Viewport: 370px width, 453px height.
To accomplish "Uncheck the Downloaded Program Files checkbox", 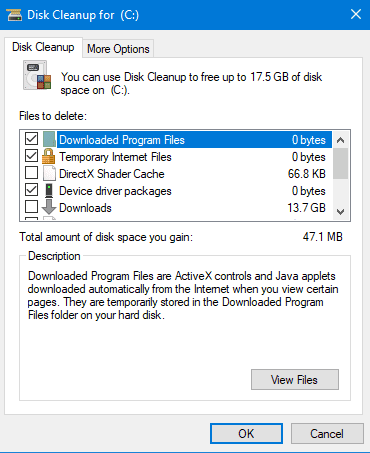I will click(x=31, y=139).
